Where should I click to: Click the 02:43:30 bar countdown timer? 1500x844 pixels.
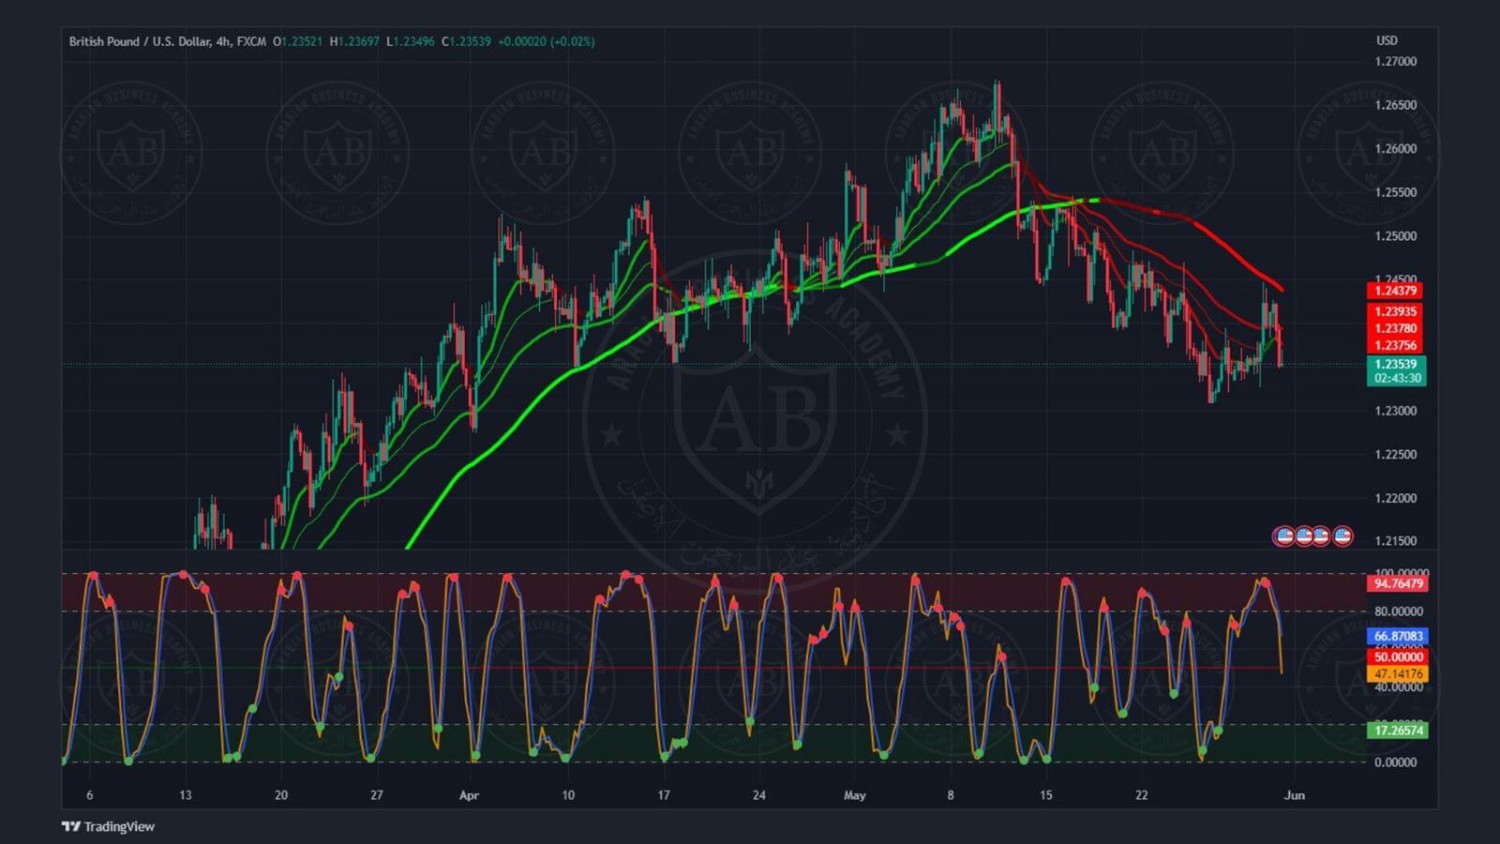pos(1397,378)
